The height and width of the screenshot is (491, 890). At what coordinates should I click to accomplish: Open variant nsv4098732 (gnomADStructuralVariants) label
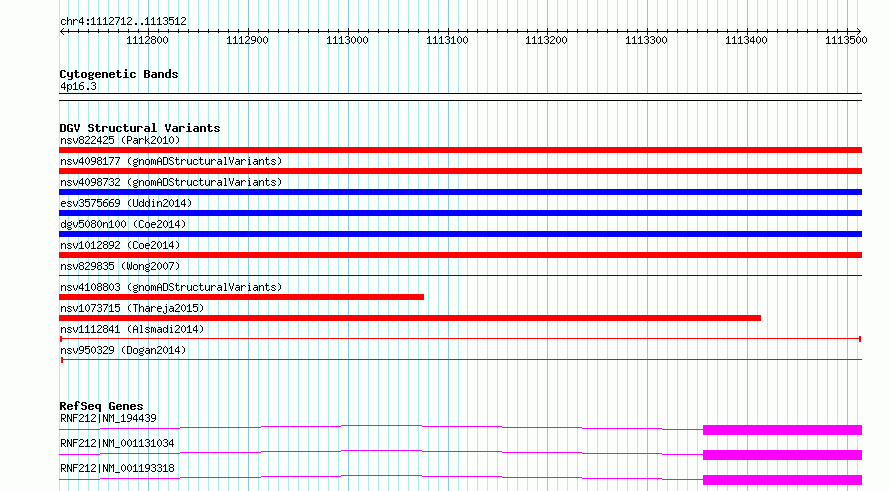(171, 182)
